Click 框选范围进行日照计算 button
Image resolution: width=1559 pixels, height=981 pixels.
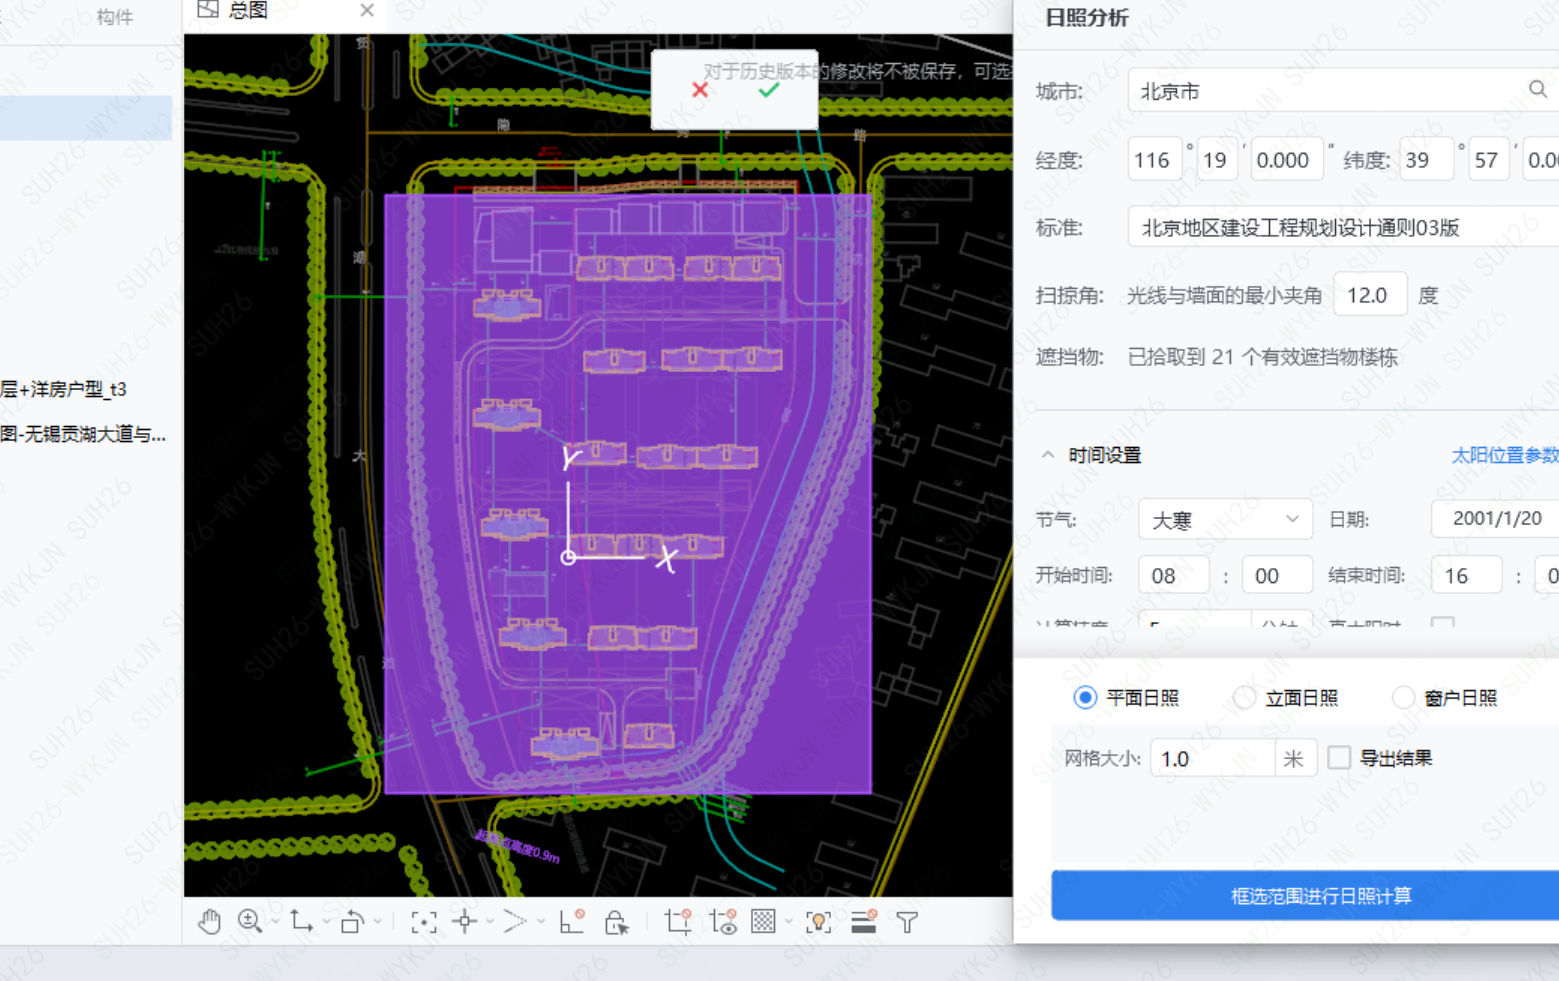point(1320,896)
